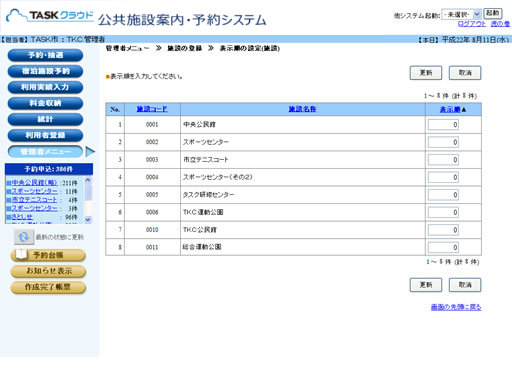The height and width of the screenshot is (384, 512).
Task: Click the タスク研修センター table cell
Action: click(x=303, y=195)
